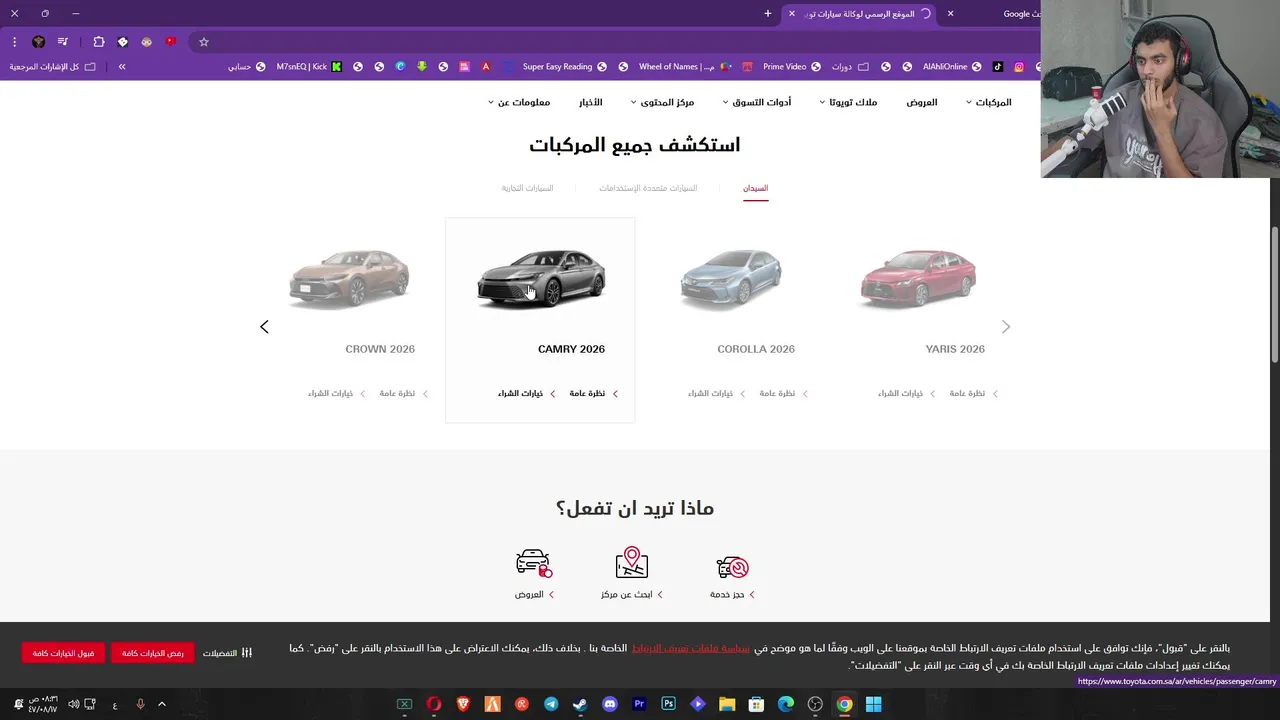The width and height of the screenshot is (1280, 720).
Task: Go to previous vehicles with left arrow
Action: [264, 327]
